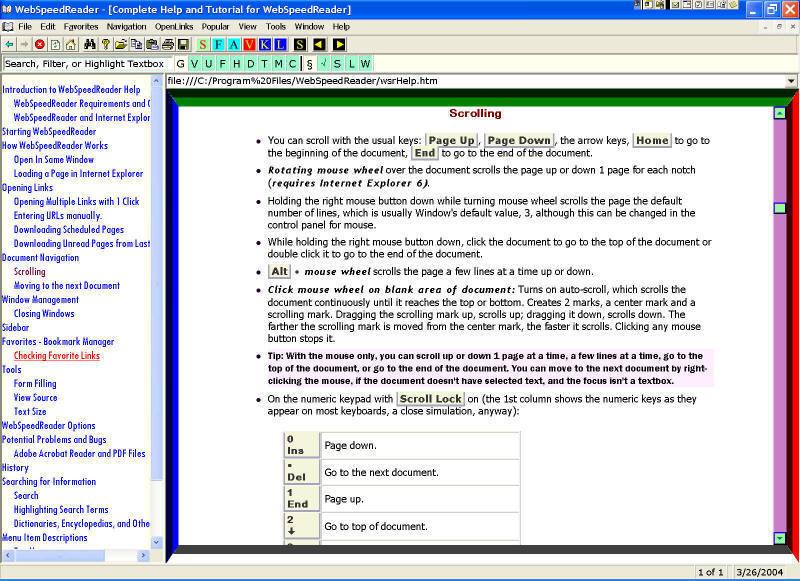Click the sidebar scrollbar up arrow
The width and height of the screenshot is (800, 581).
[x=157, y=81]
